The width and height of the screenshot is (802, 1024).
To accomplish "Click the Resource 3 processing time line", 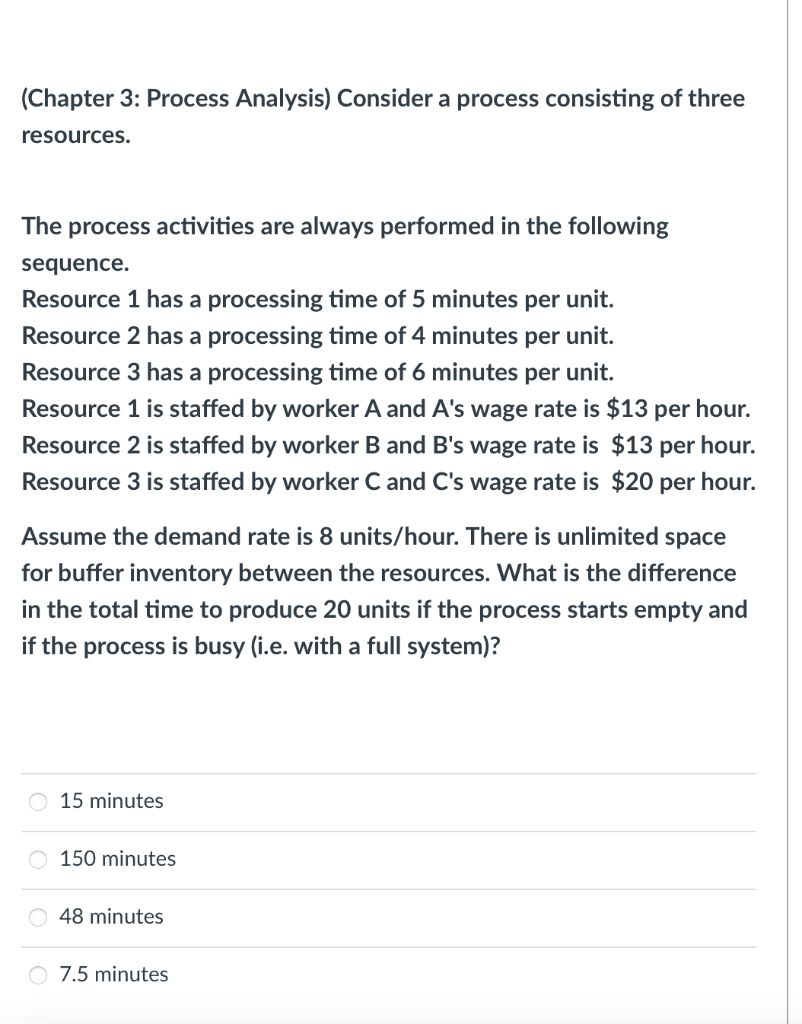I will tap(318, 372).
